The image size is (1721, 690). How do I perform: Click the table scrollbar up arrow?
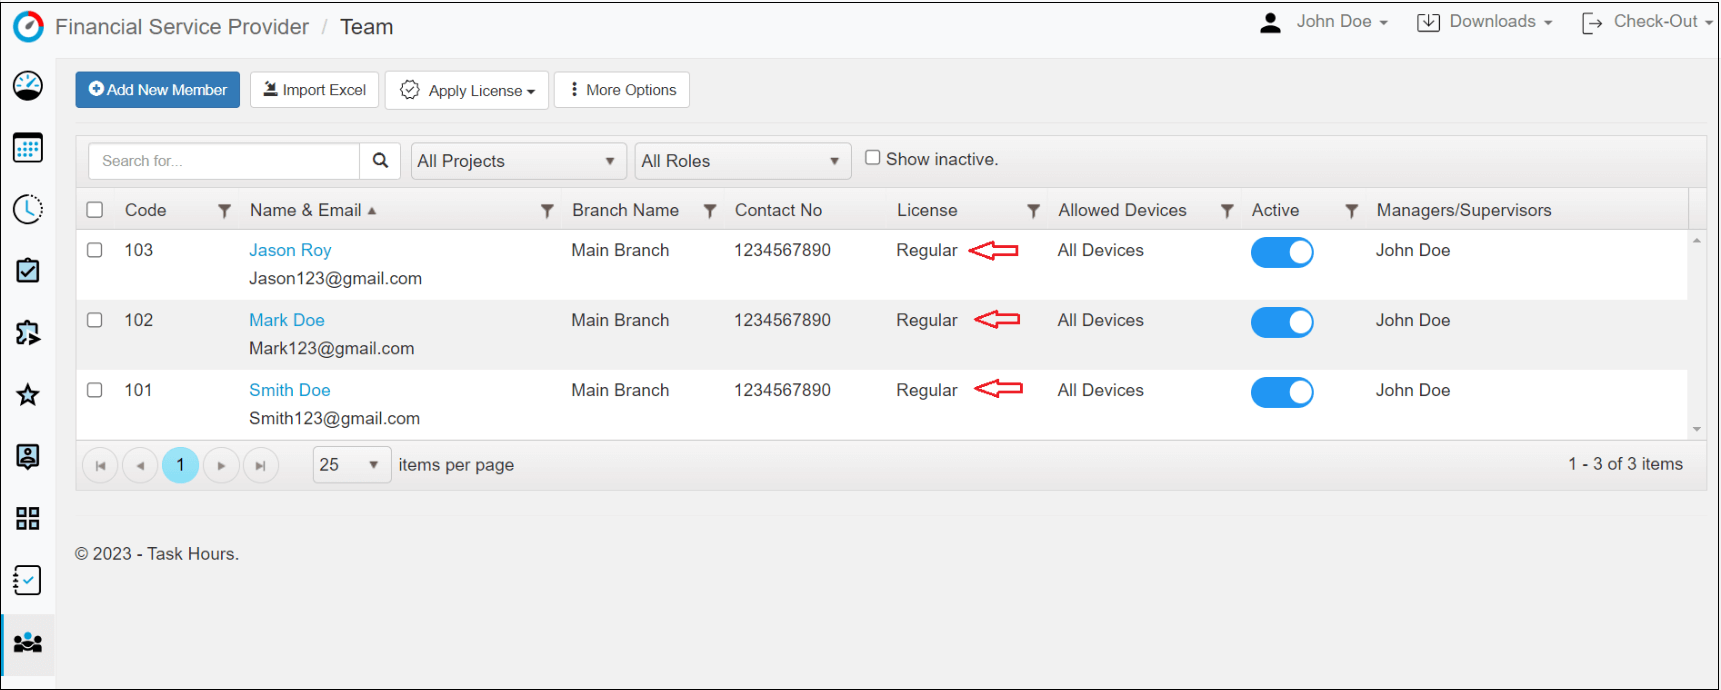pos(1697,241)
